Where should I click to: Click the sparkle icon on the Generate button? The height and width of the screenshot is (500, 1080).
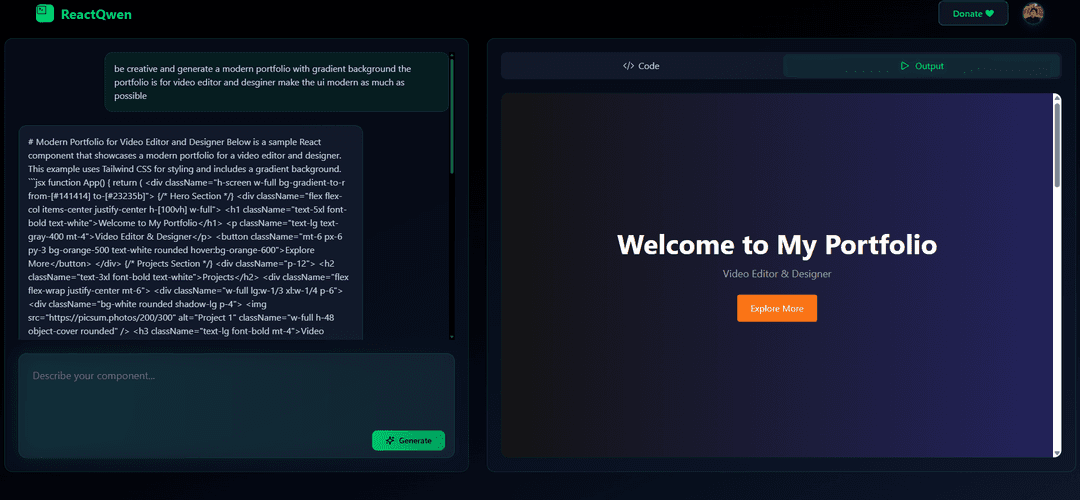click(x=389, y=441)
